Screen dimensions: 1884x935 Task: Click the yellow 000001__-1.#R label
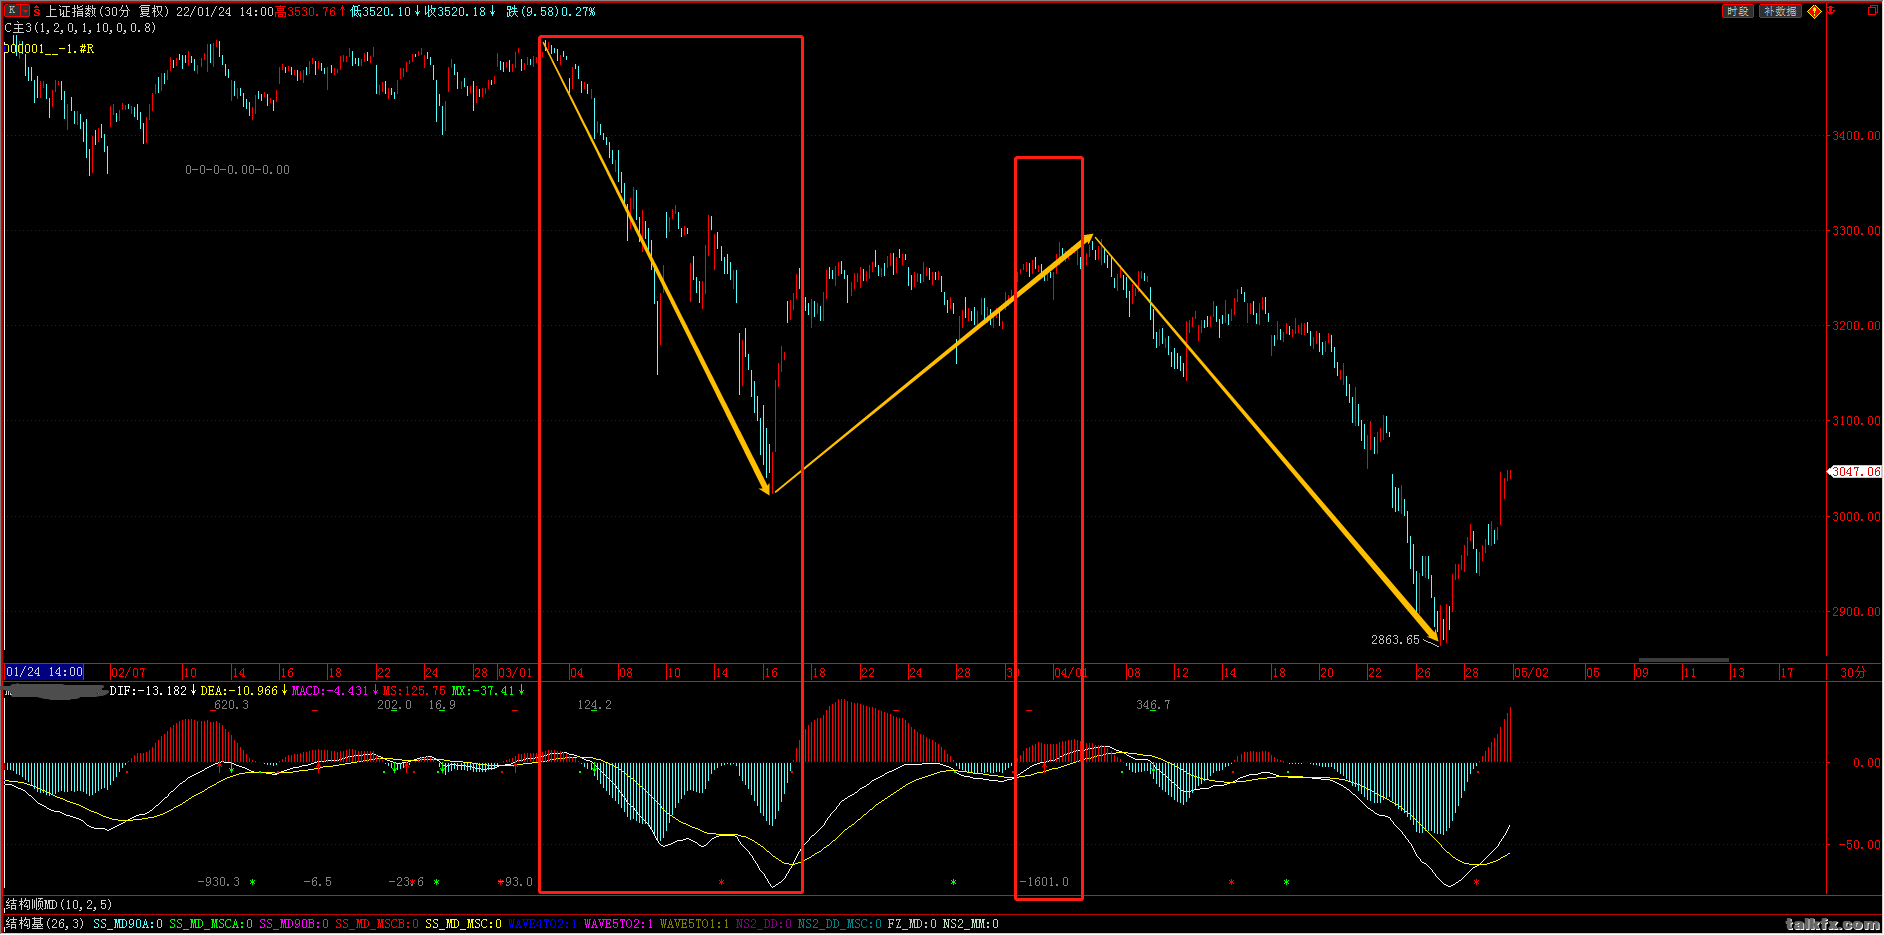coord(49,48)
